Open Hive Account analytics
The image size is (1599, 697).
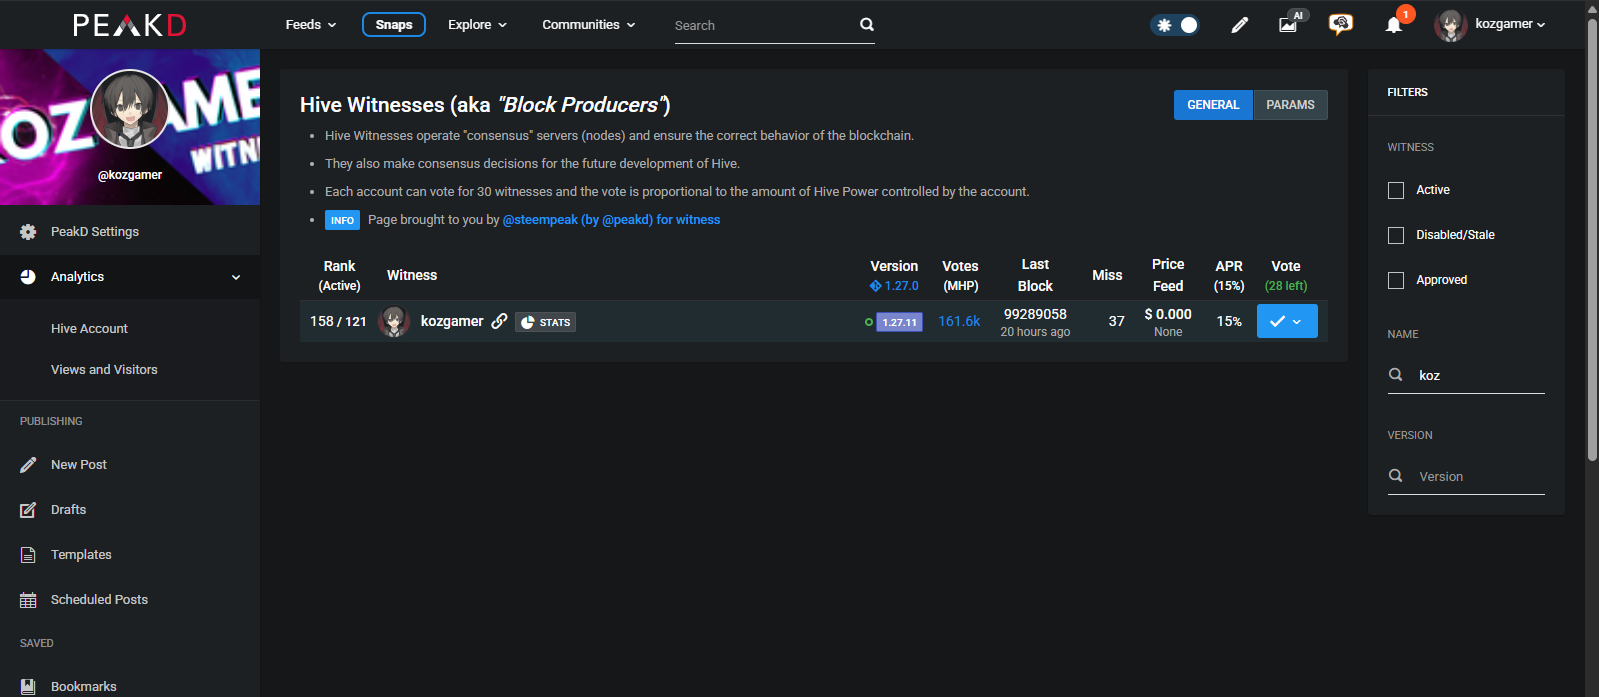[89, 329]
